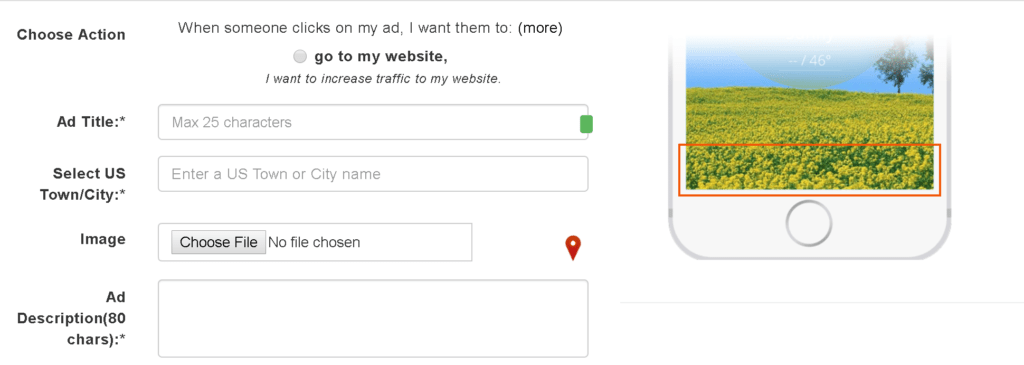
Task: Click the Ad Title input field
Action: click(x=373, y=122)
